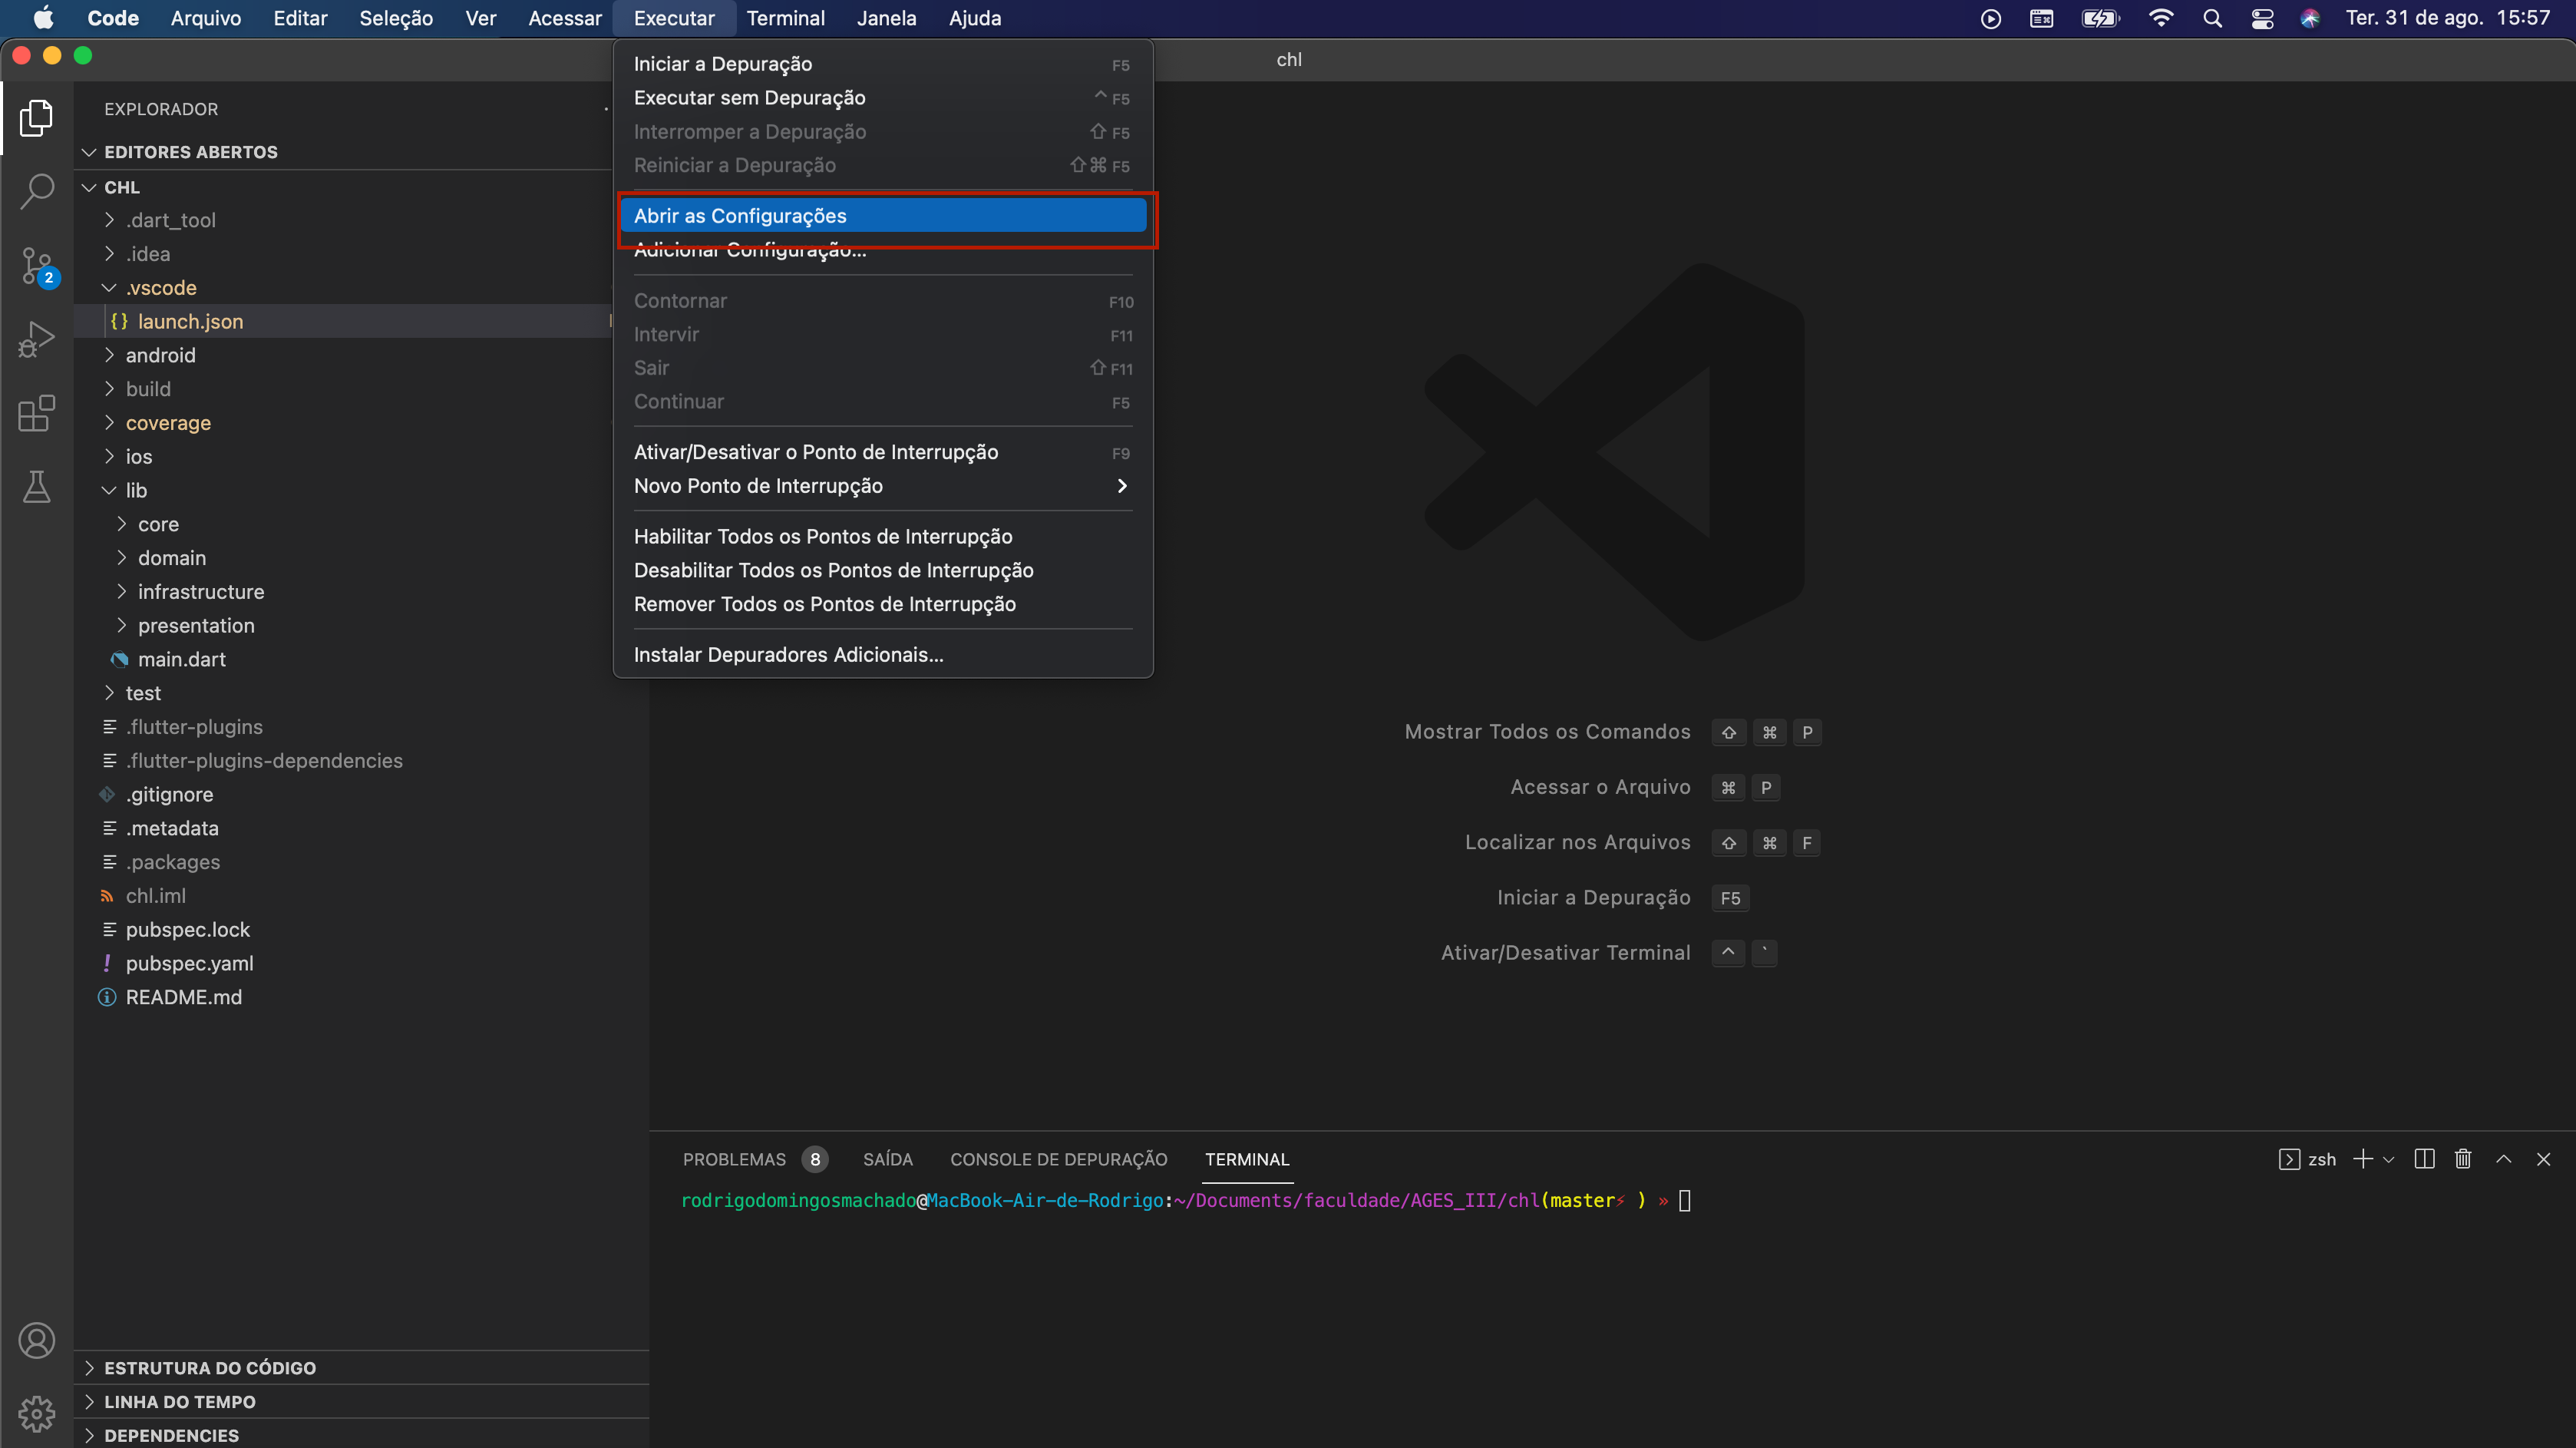Toggle Ativar/Desativar o Ponto de Interrupção
Image resolution: width=2576 pixels, height=1448 pixels.
[815, 452]
